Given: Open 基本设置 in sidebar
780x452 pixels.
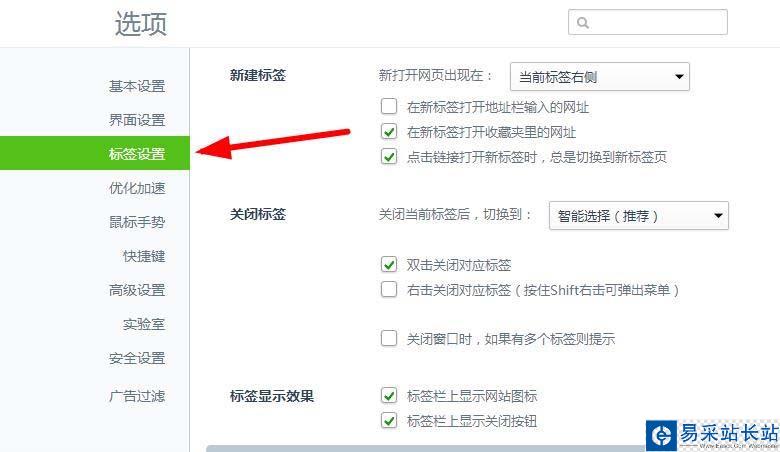Looking at the screenshot, I should tap(137, 86).
